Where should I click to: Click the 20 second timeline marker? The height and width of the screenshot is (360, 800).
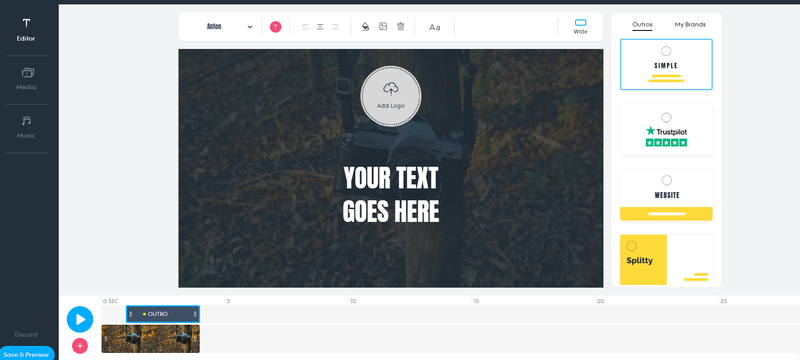point(601,301)
